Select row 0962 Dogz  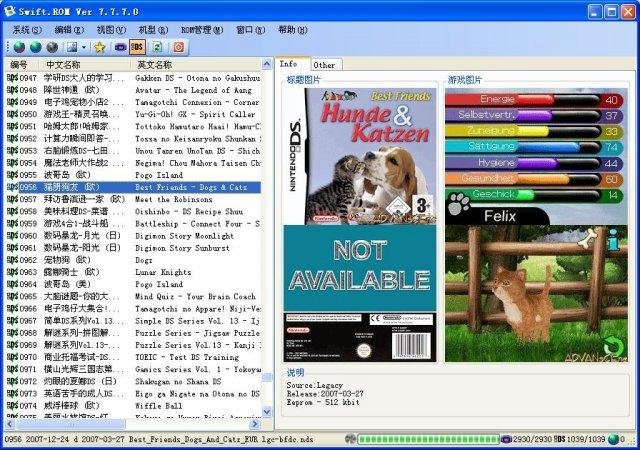click(133, 260)
